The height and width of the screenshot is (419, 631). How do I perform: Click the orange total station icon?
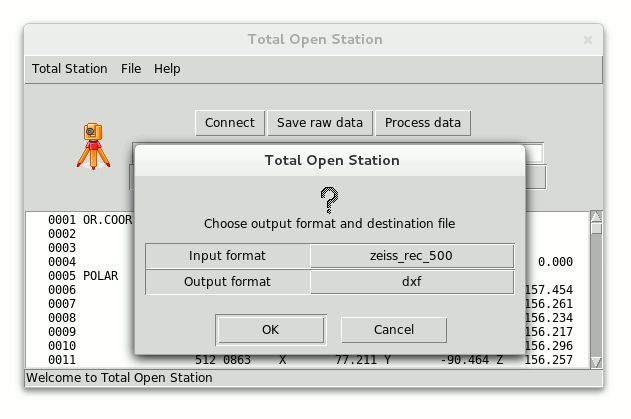click(93, 146)
